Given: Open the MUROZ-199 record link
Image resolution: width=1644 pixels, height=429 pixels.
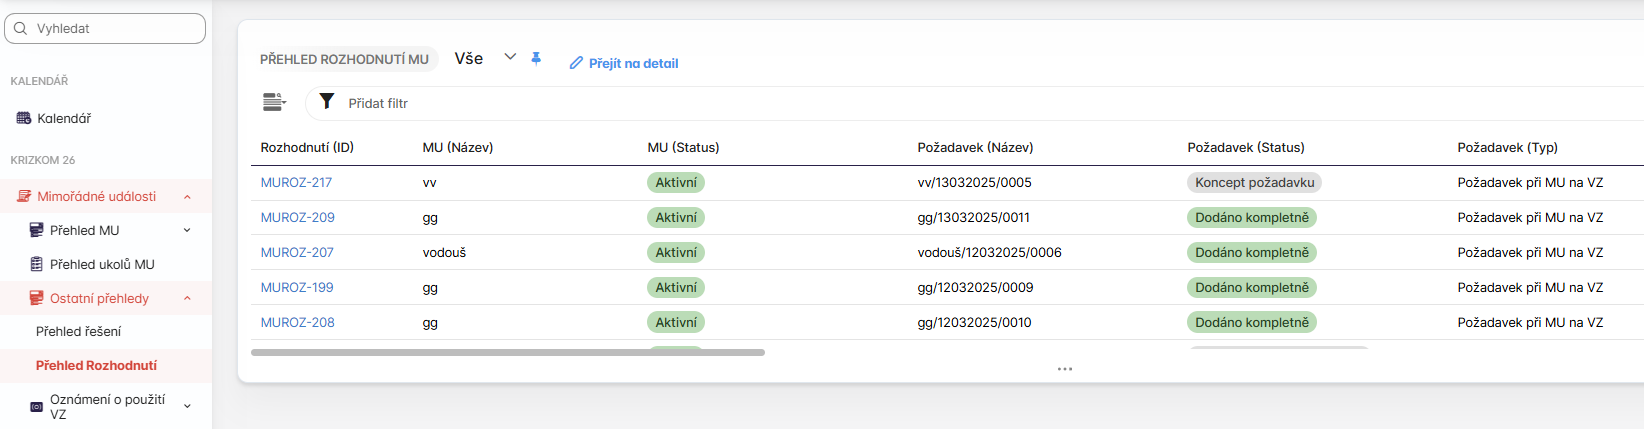Looking at the screenshot, I should point(297,287).
